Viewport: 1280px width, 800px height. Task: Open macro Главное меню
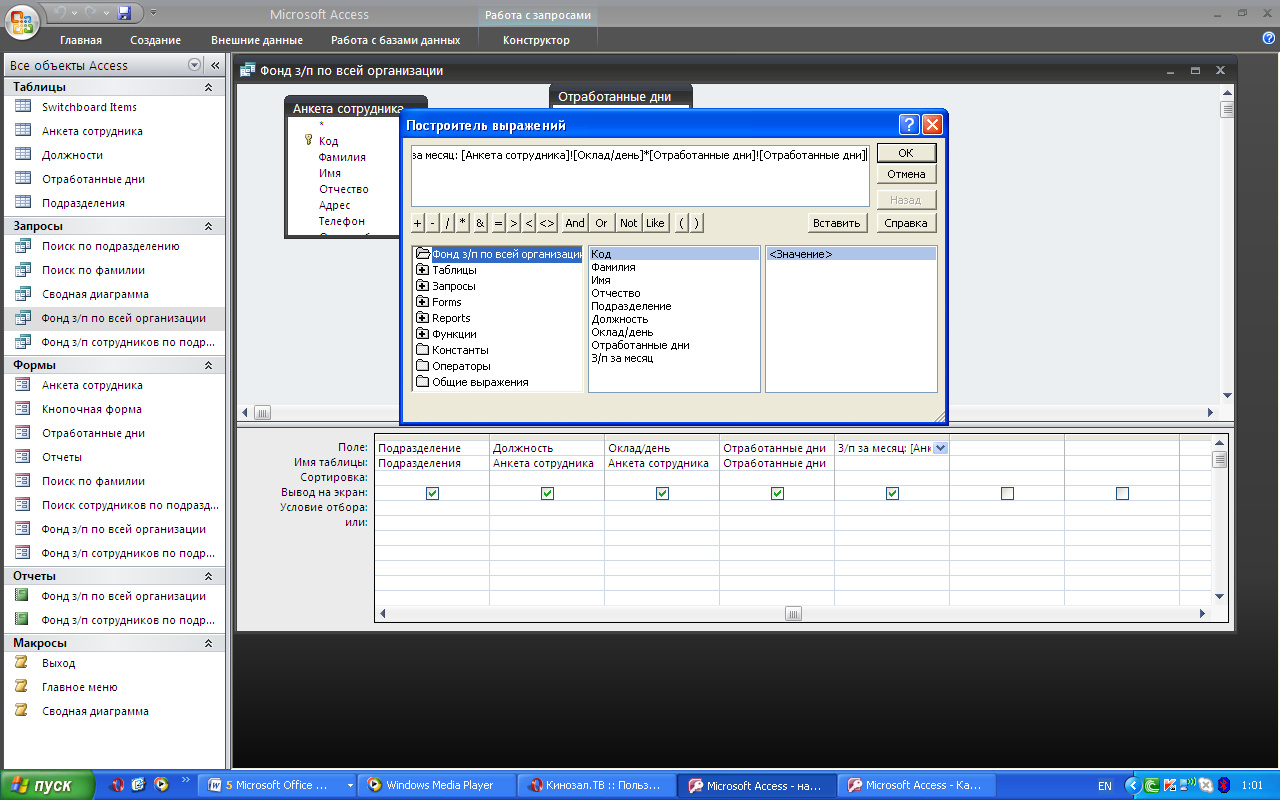click(x=80, y=687)
